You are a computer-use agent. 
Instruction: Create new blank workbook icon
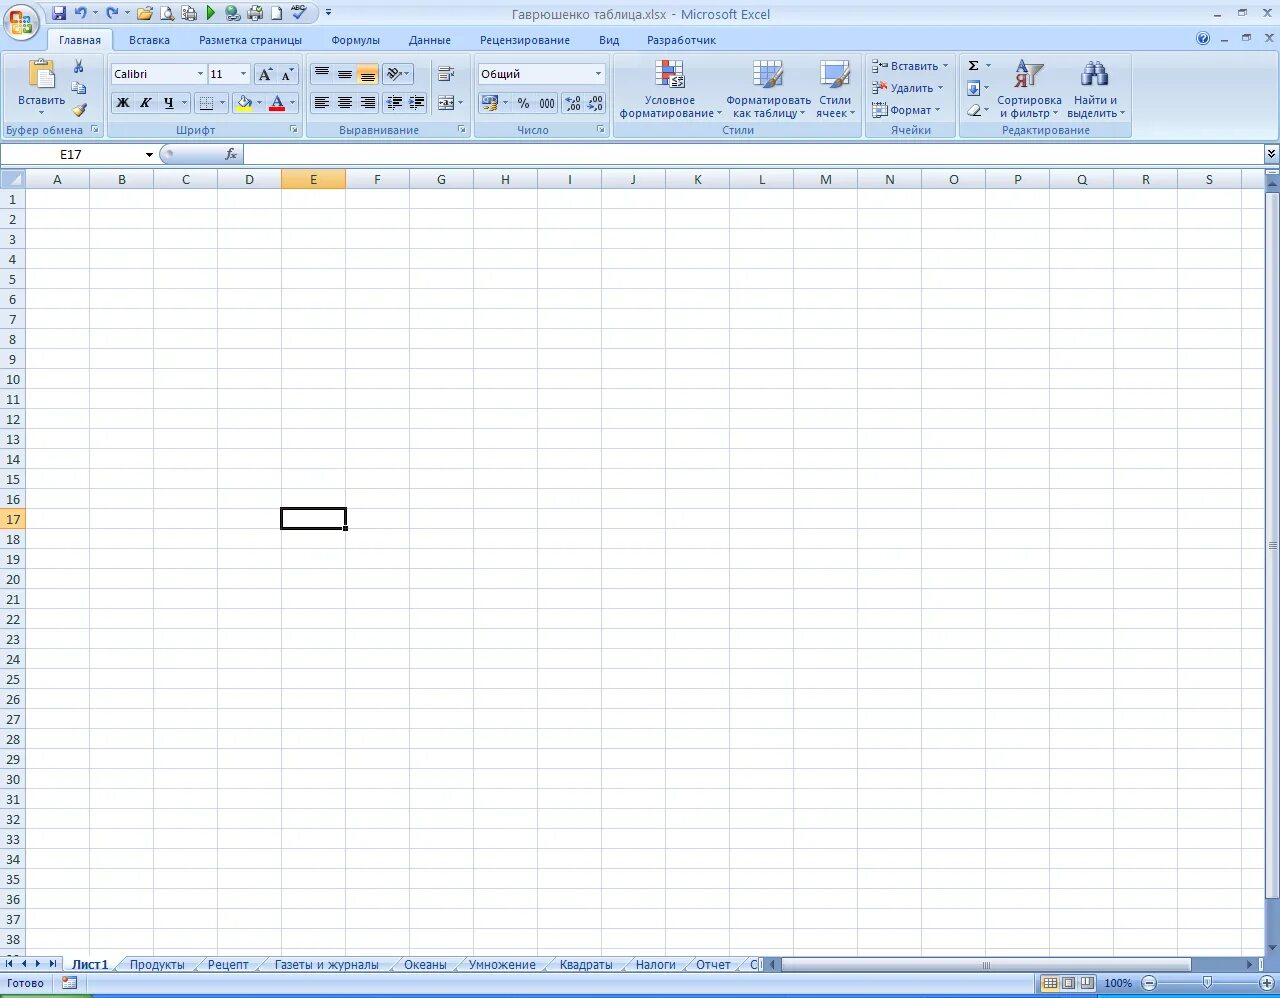(276, 13)
